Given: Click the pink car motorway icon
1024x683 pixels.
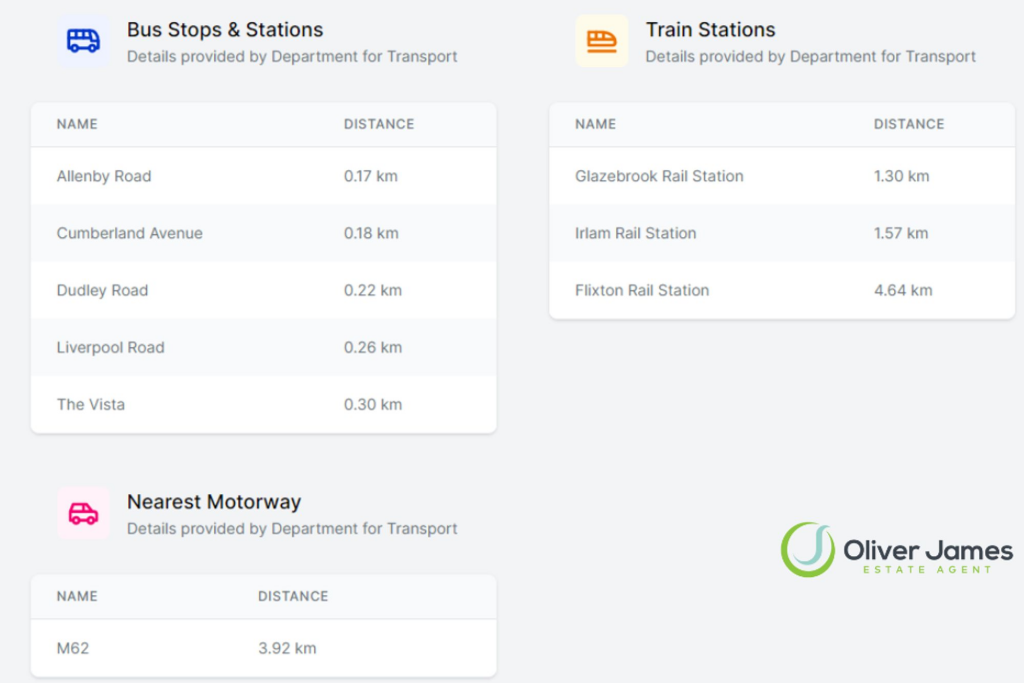Looking at the screenshot, I should click(83, 513).
